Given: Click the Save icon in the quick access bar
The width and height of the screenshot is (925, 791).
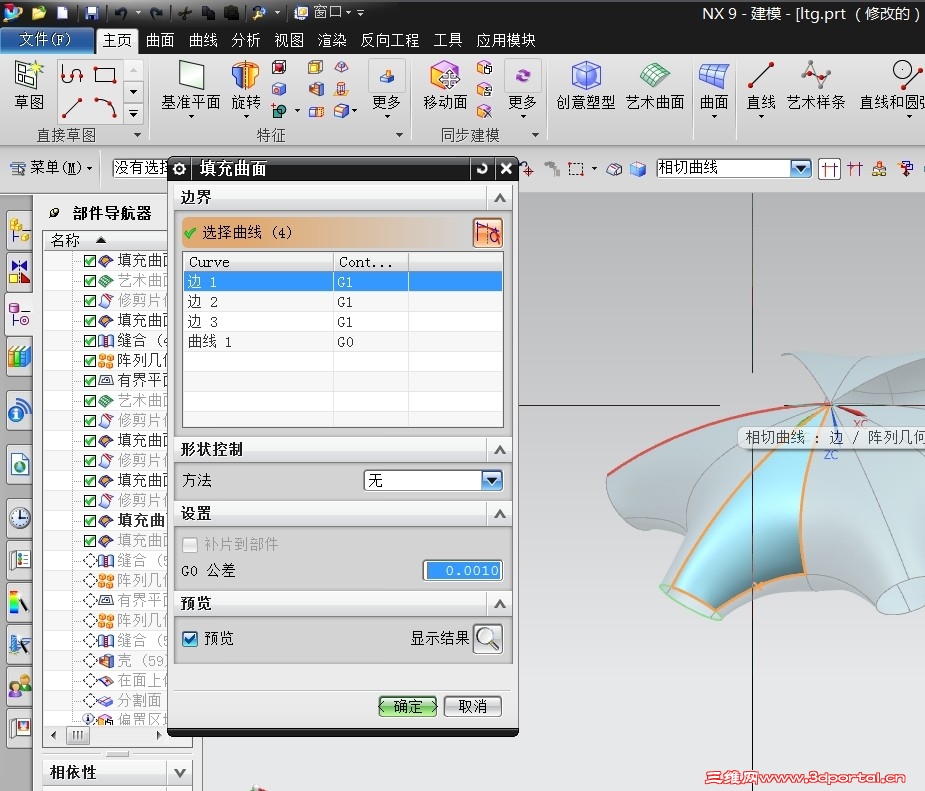Looking at the screenshot, I should 91,12.
